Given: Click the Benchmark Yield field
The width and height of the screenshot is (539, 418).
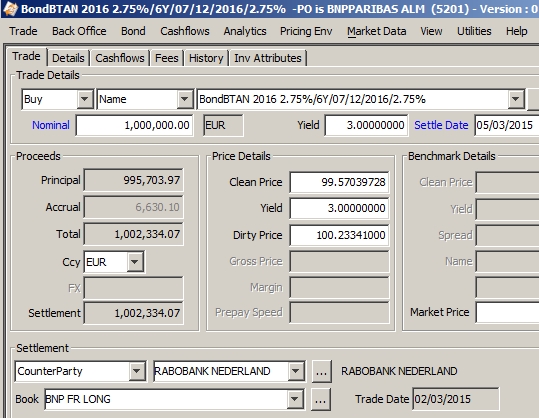Looking at the screenshot, I should [507, 209].
